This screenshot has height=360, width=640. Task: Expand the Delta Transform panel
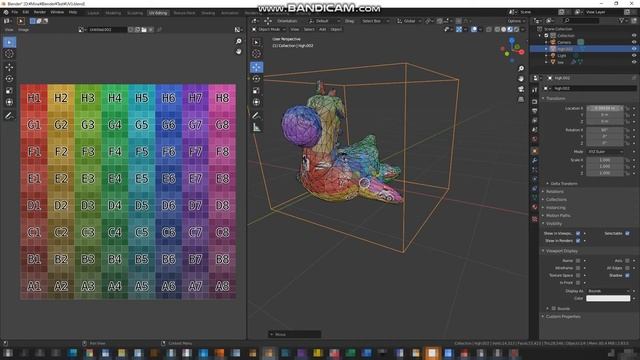563,184
